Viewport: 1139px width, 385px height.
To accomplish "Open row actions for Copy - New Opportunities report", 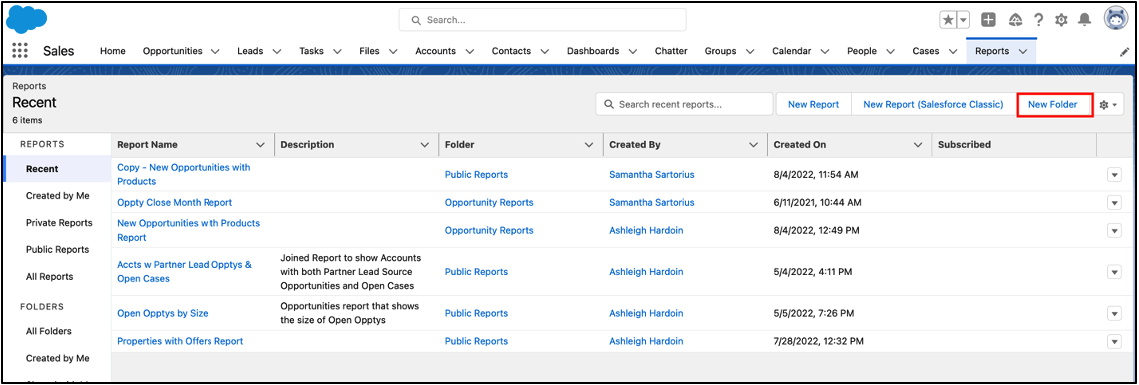I will 1114,174.
